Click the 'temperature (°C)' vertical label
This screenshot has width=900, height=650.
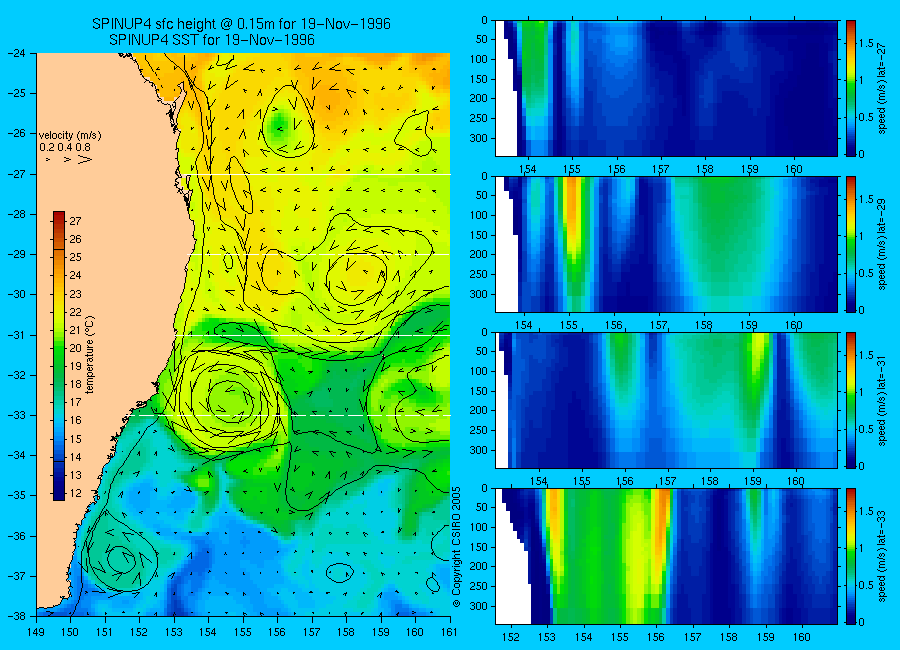[90, 355]
